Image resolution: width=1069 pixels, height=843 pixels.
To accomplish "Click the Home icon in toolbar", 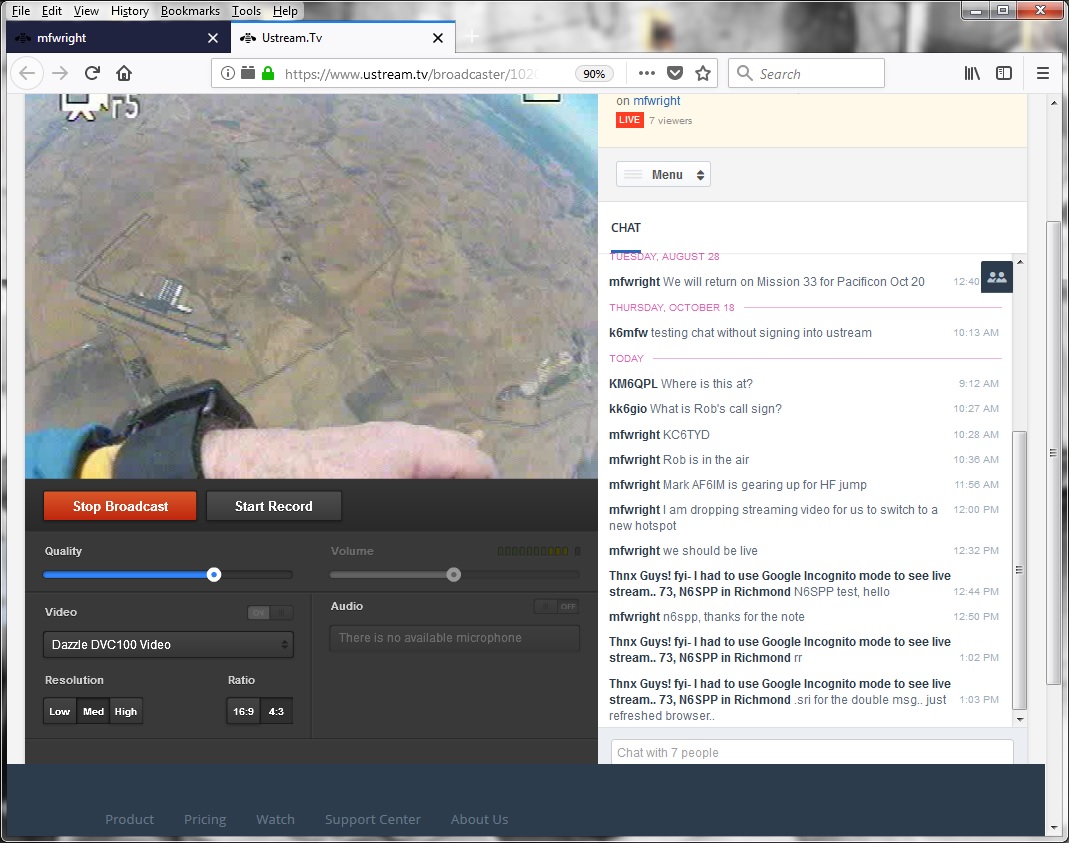I will tap(124, 73).
